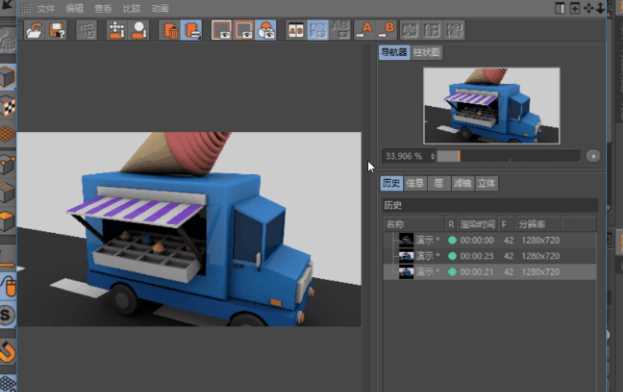This screenshot has width=623, height=392.
Task: Click the zoom slider bar in the navigator
Action: [x=508, y=156]
